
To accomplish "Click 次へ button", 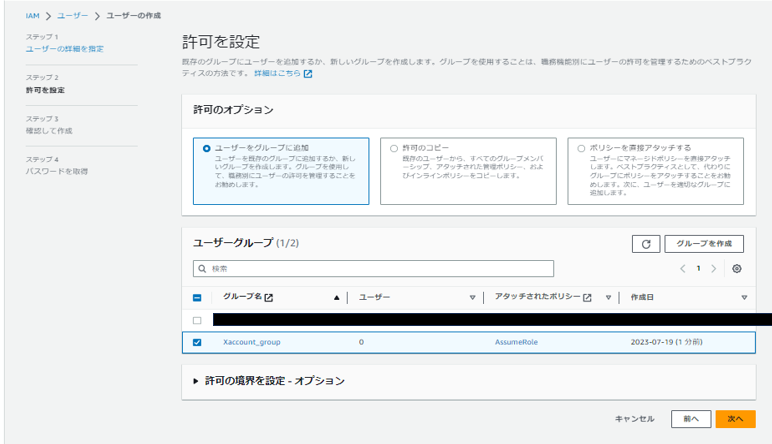I will tap(735, 419).
